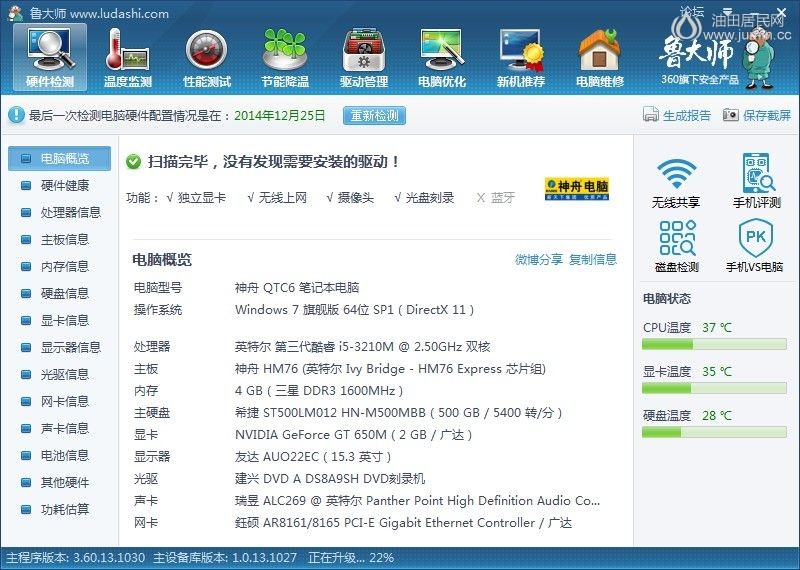Click the 神舟 HM76 motherboard text

390,369
